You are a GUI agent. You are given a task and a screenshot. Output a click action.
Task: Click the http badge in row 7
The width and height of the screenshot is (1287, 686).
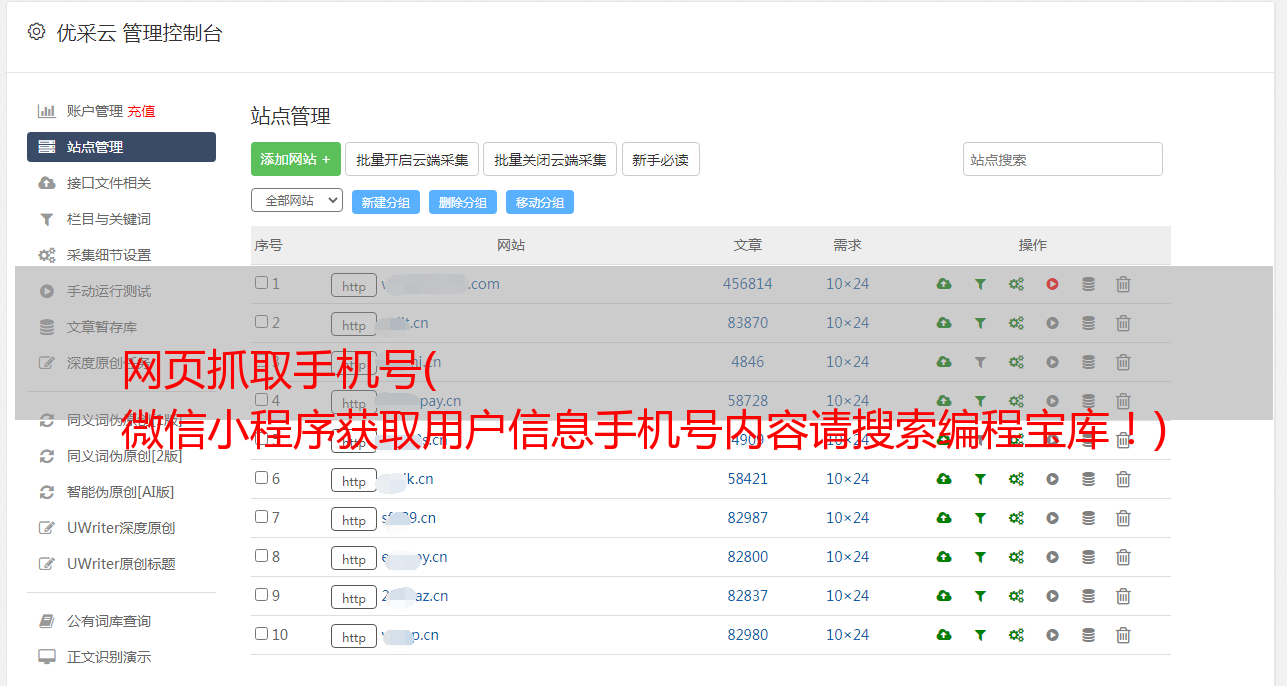click(354, 519)
